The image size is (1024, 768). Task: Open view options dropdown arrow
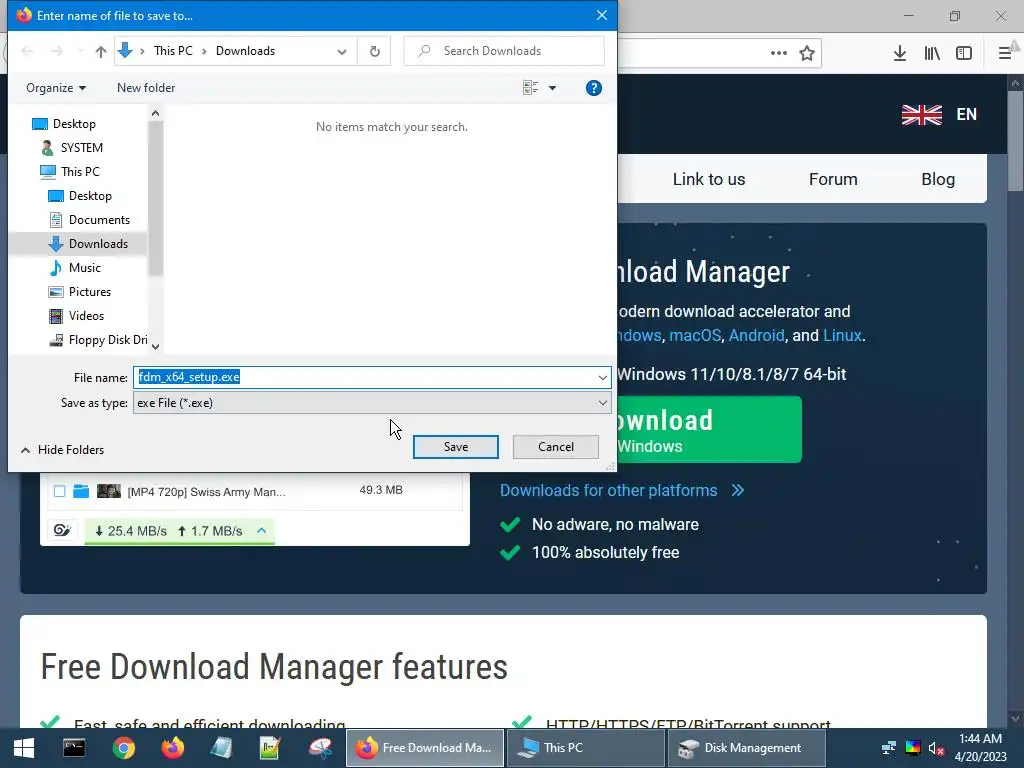(x=552, y=88)
